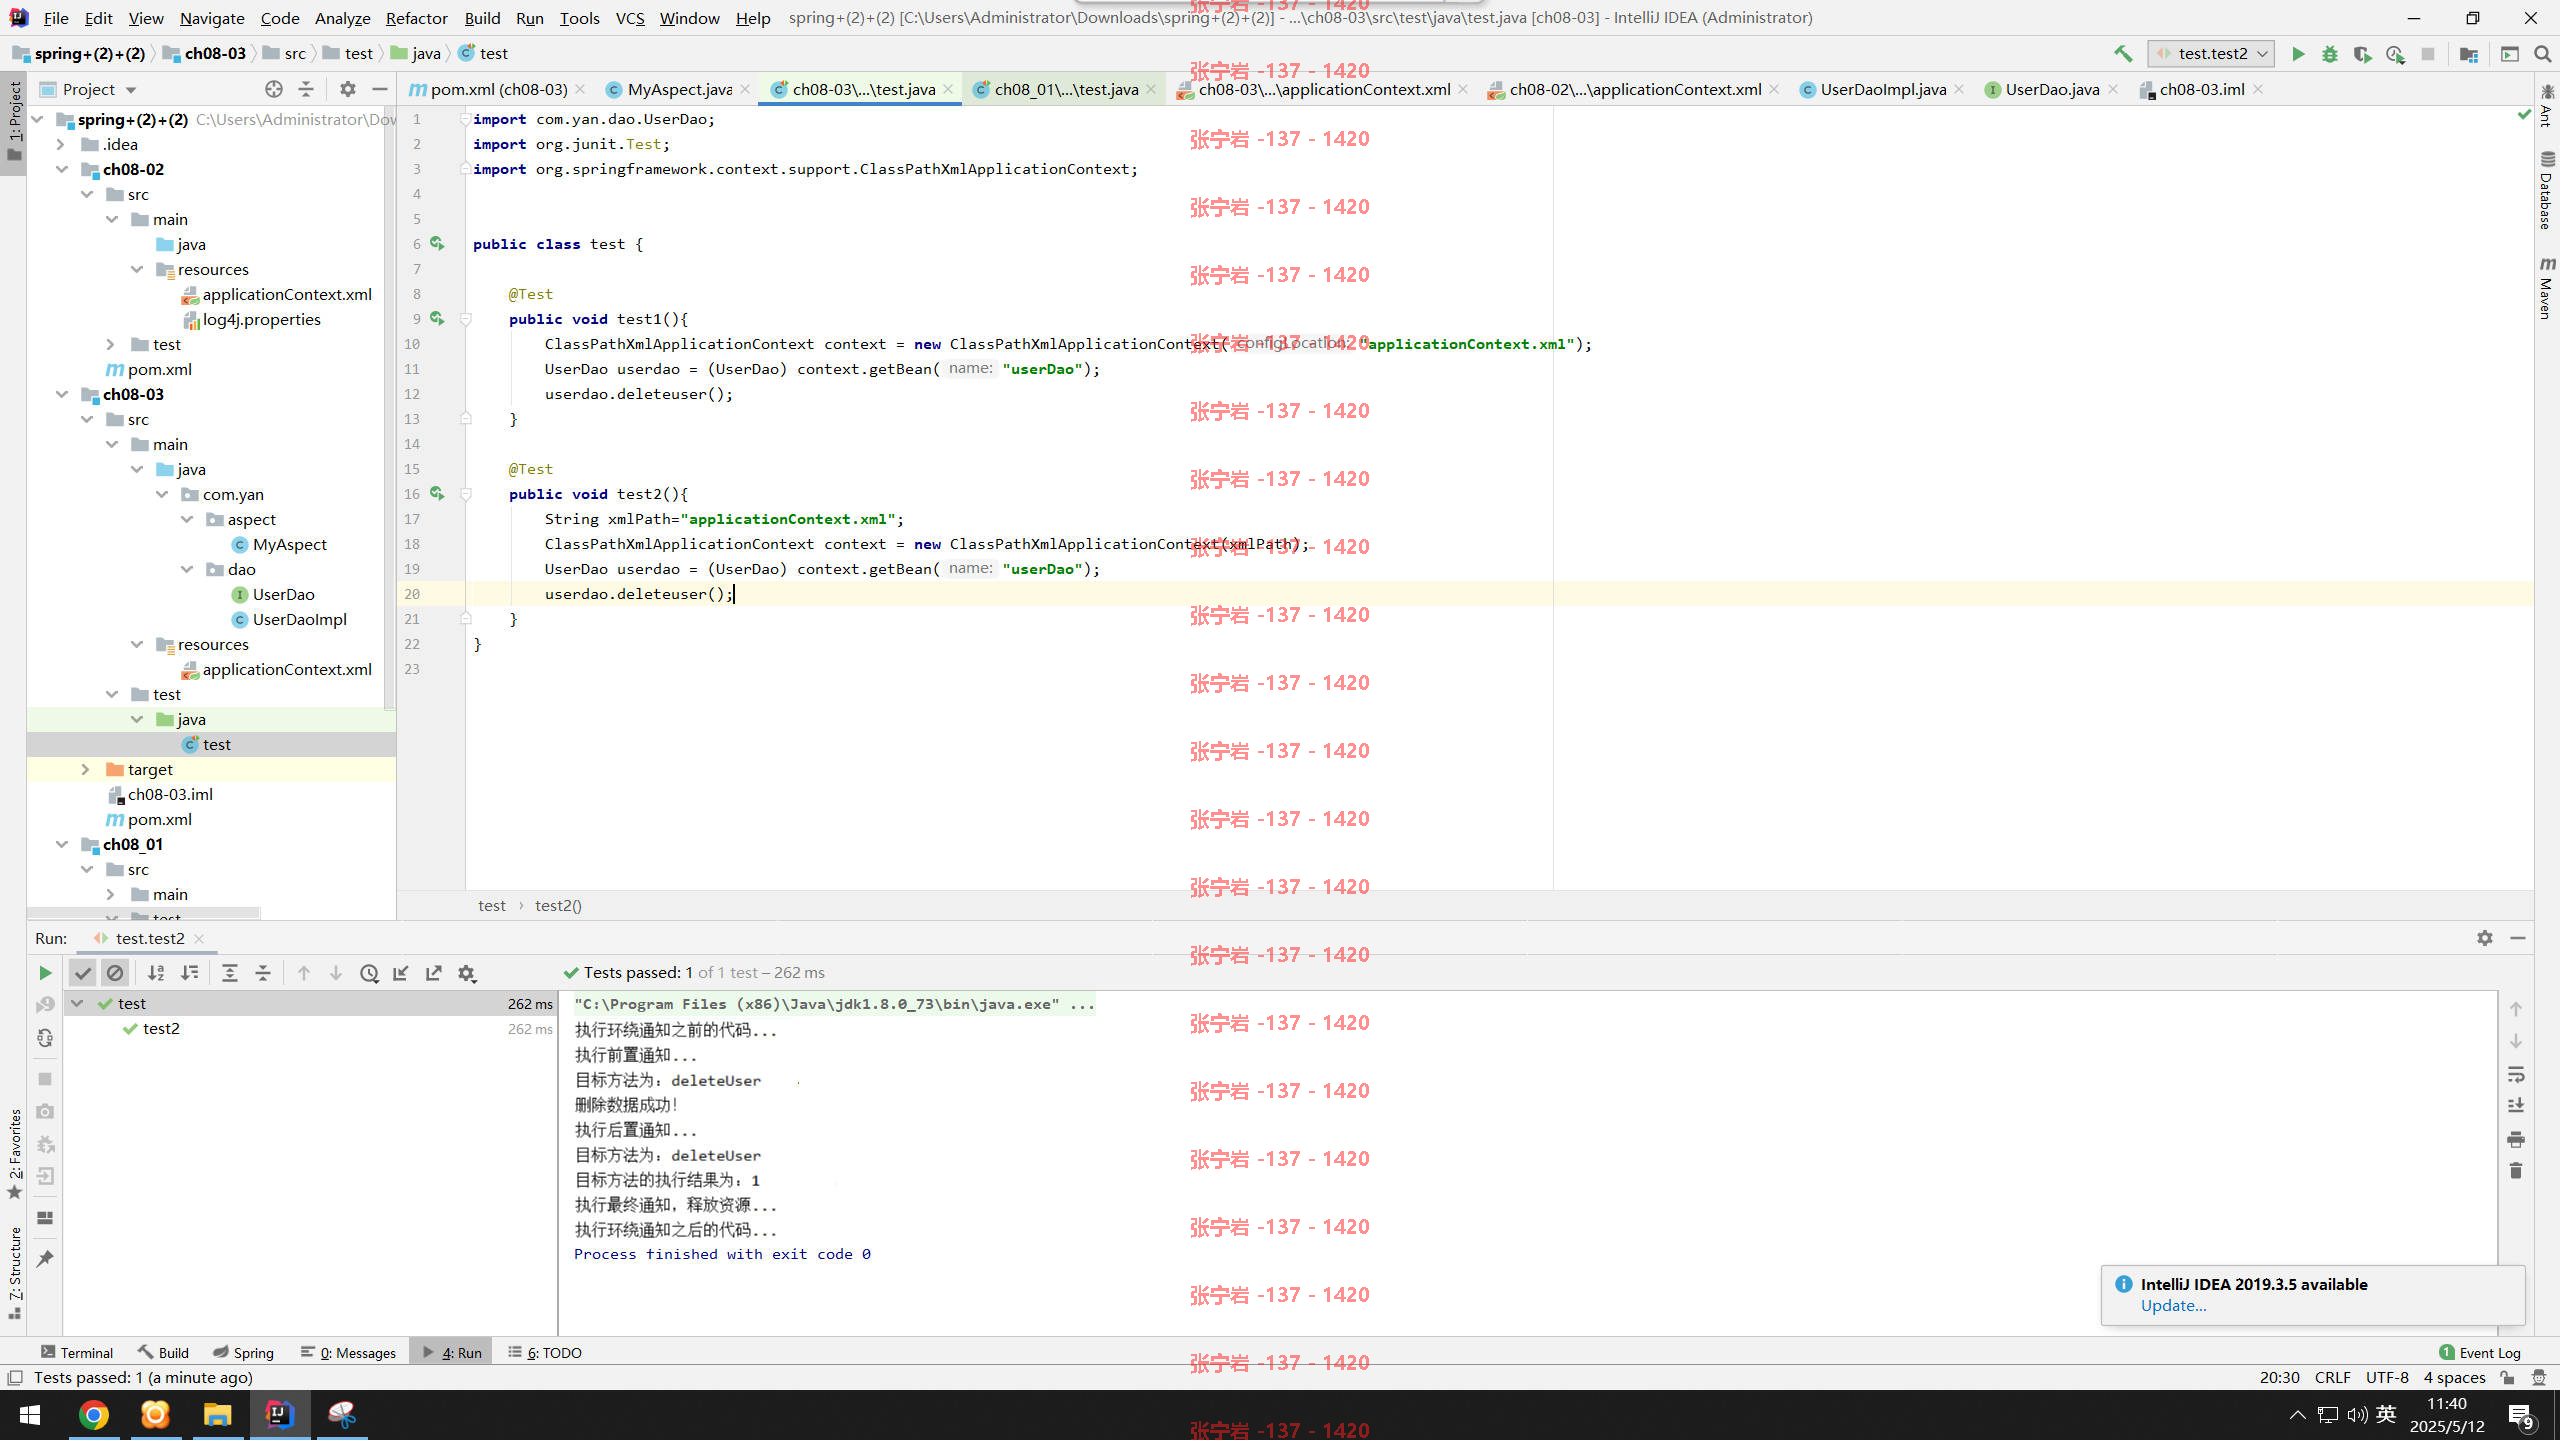Select log4j.properties in project tree

tap(261, 319)
